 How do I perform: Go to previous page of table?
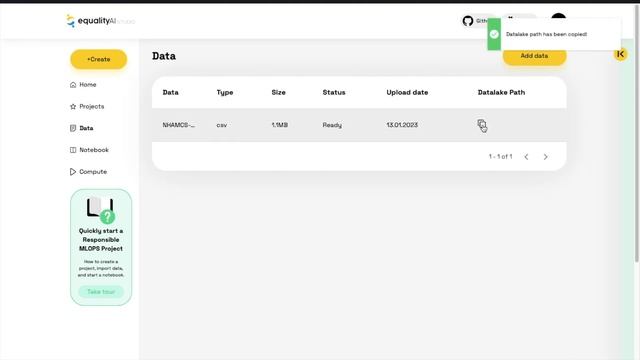527,157
